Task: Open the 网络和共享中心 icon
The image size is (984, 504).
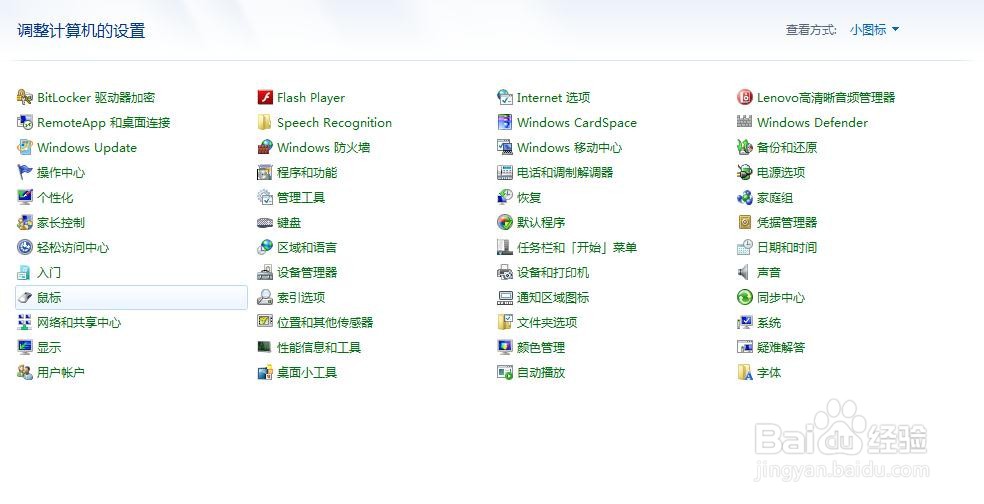Action: coord(24,323)
